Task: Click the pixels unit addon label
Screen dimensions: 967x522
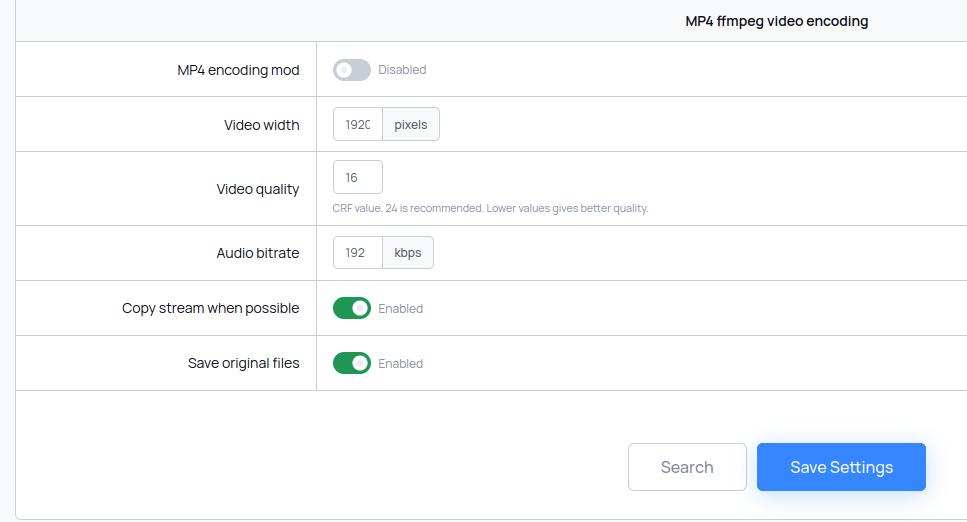Action: [x=411, y=124]
